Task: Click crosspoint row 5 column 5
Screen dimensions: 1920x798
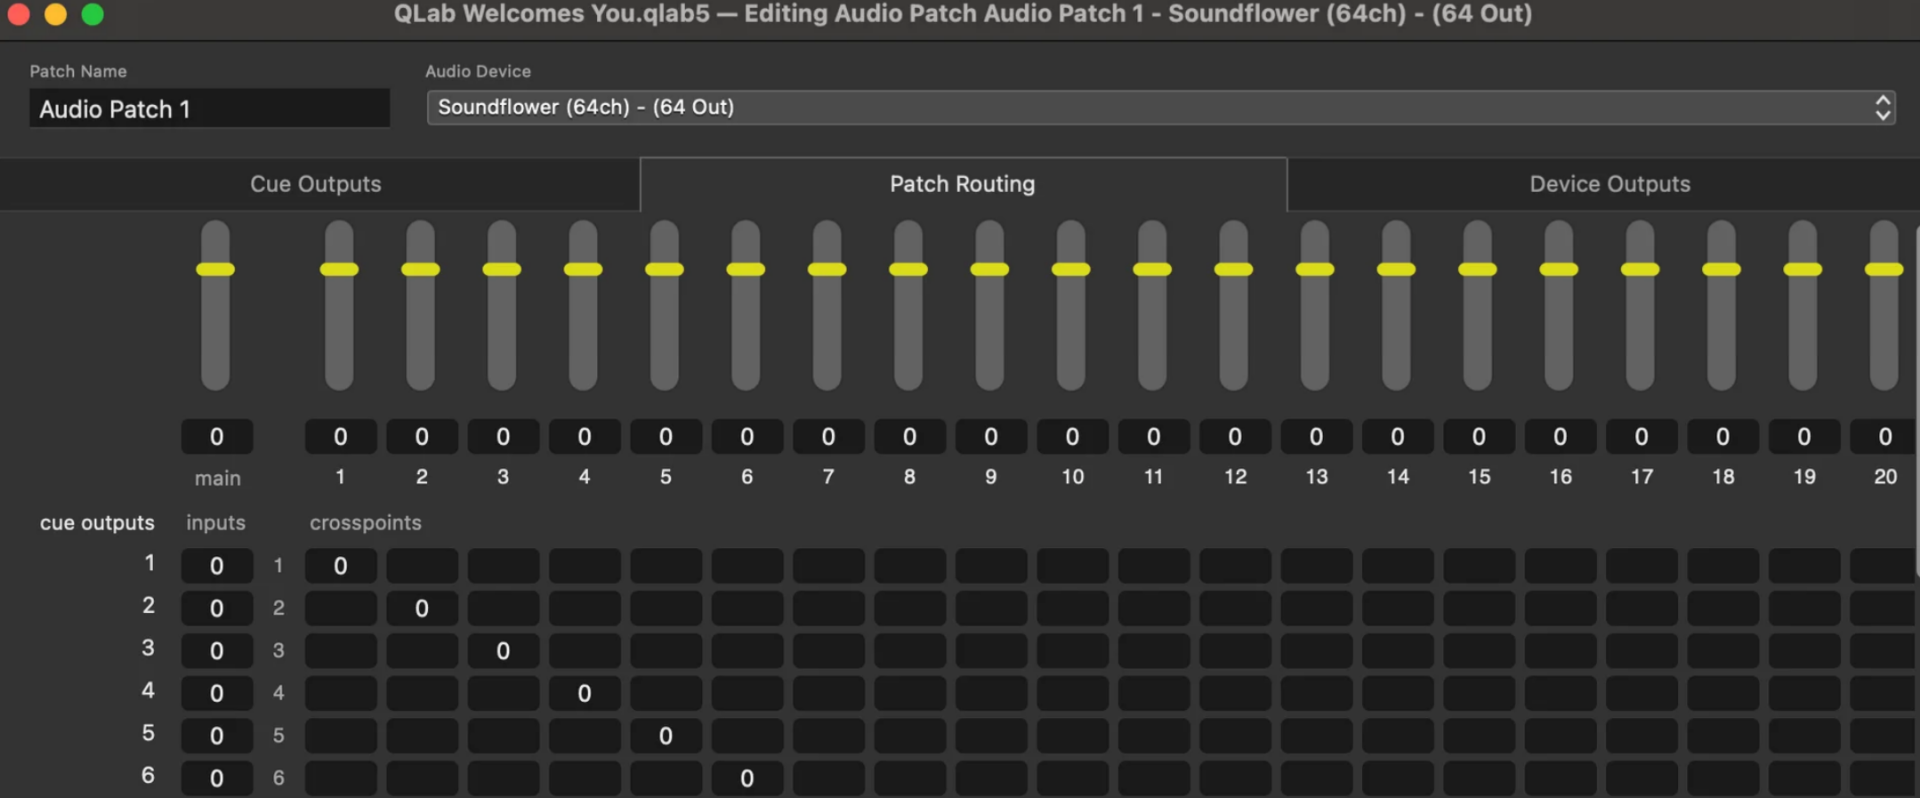Action: (666, 736)
